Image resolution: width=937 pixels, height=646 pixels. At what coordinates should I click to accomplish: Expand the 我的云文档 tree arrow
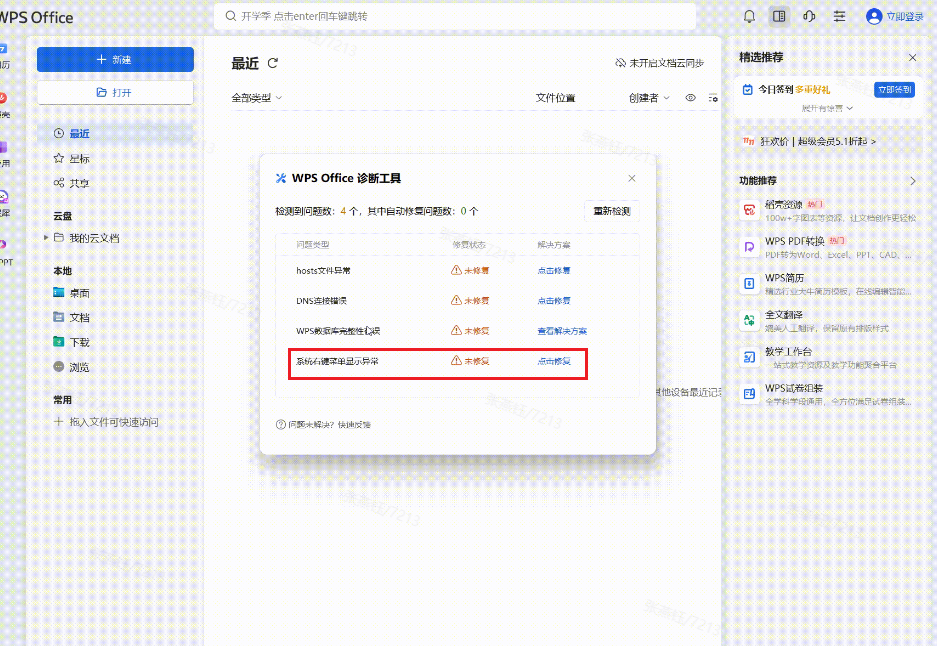tap(46, 238)
